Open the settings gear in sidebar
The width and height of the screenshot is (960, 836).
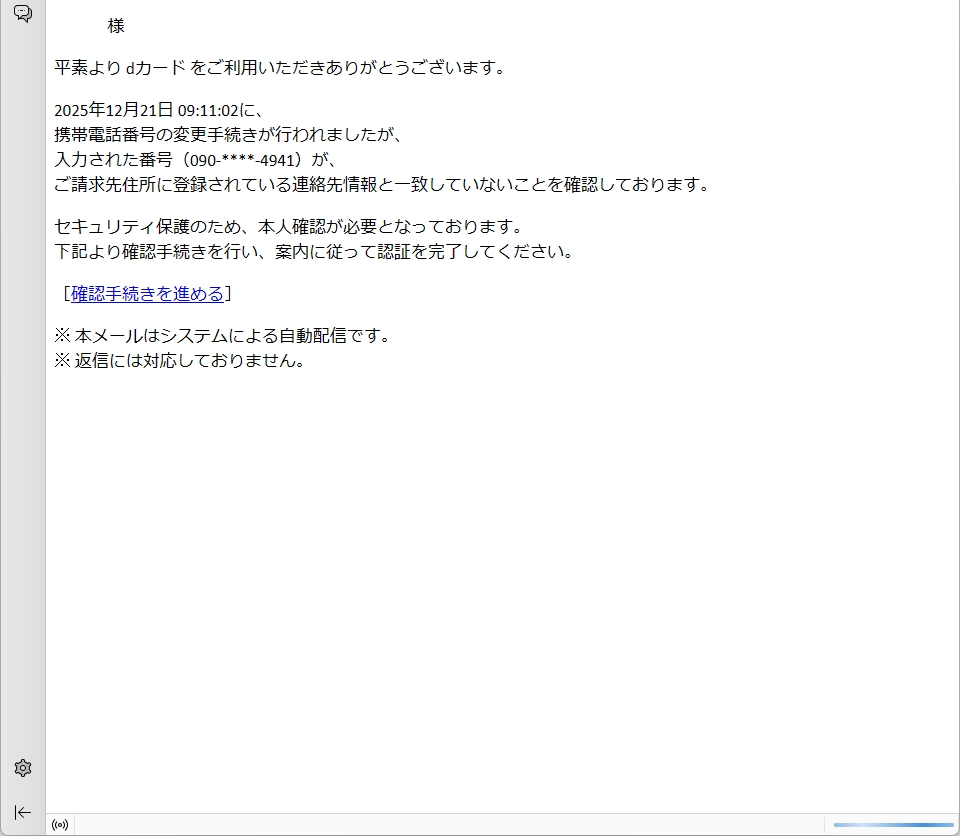[22, 768]
